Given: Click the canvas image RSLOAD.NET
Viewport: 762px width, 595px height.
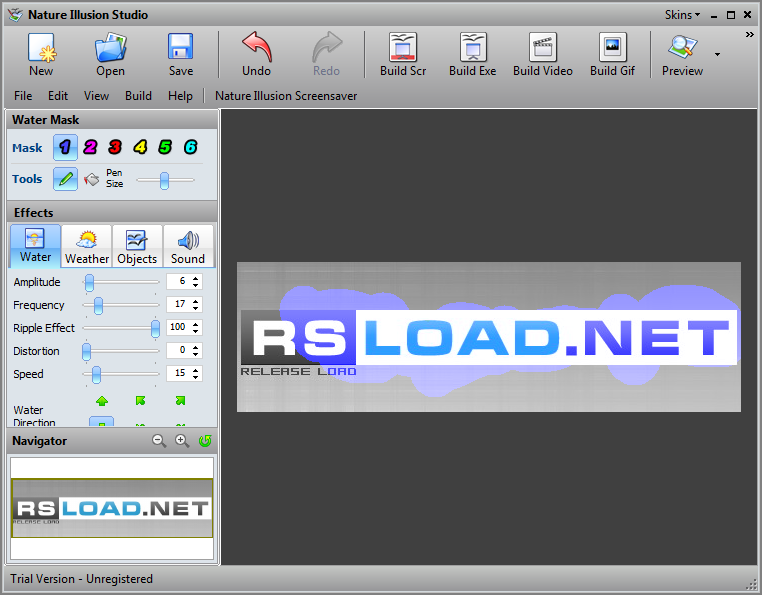Looking at the screenshot, I should point(489,337).
